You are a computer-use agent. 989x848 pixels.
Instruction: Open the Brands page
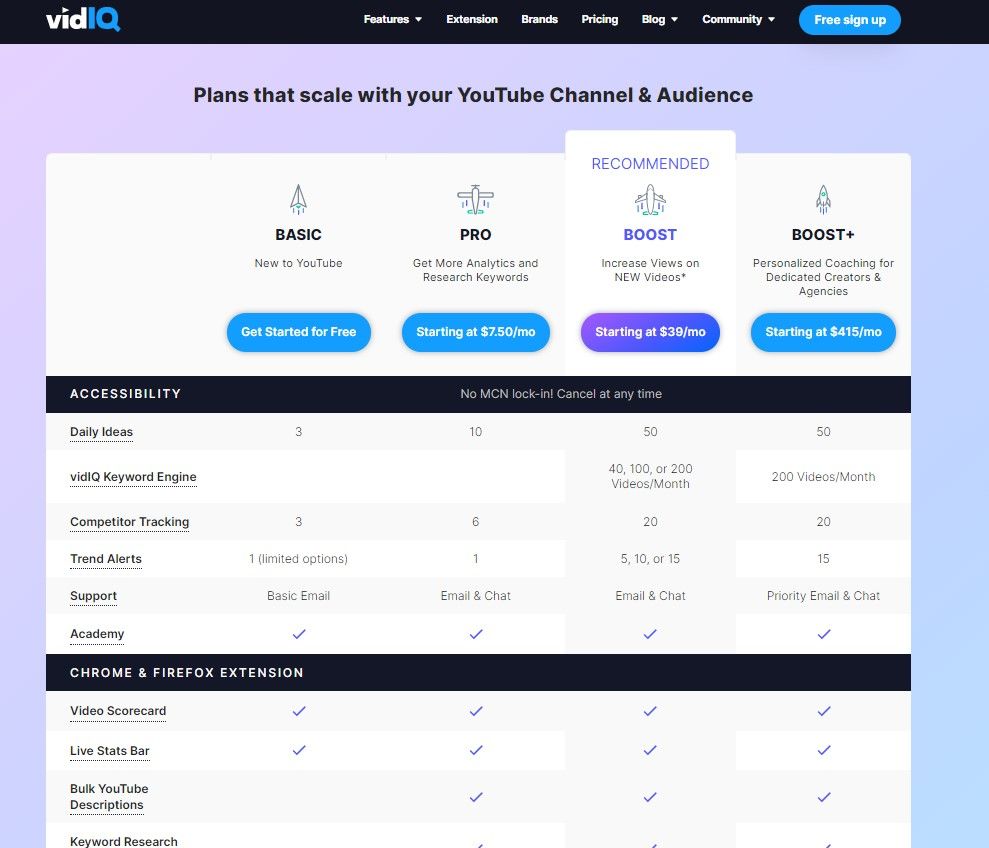539,20
